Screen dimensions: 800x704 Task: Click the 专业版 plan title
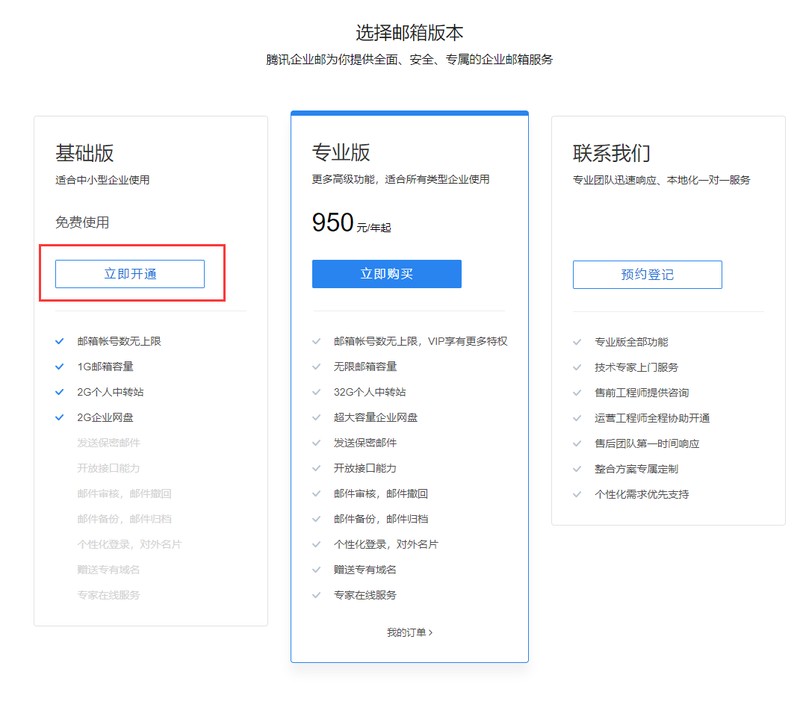tap(341, 152)
